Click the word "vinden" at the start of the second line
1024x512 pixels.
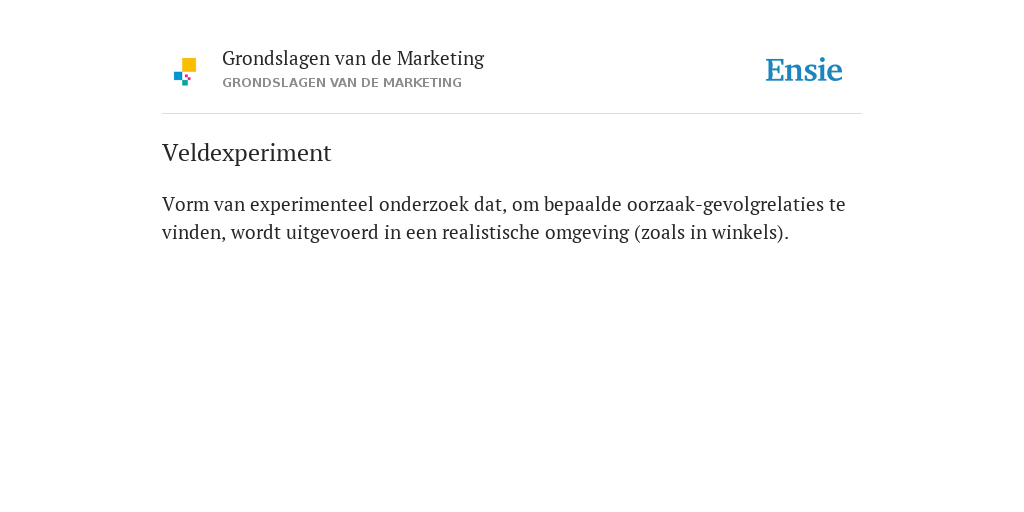pyautogui.click(x=191, y=232)
